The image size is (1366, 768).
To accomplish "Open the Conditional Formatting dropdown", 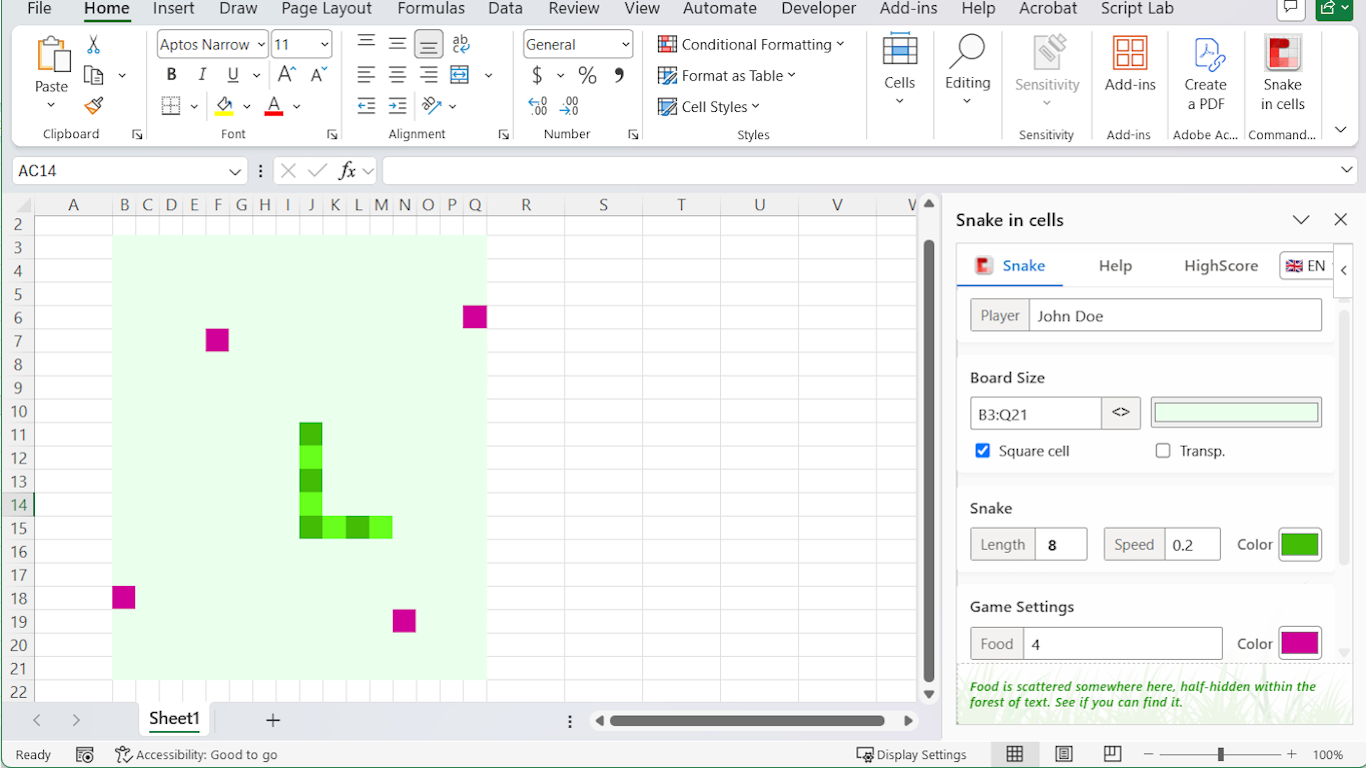I will tap(751, 44).
